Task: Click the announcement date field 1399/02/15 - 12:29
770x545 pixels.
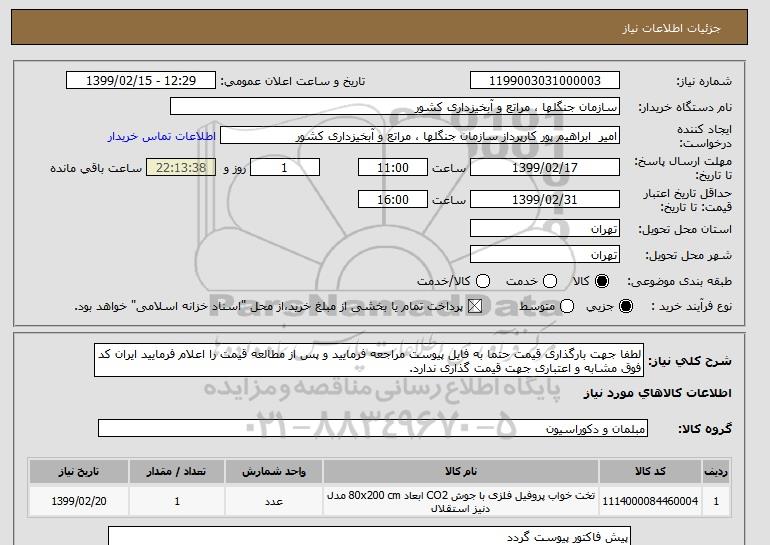Action: click(141, 81)
